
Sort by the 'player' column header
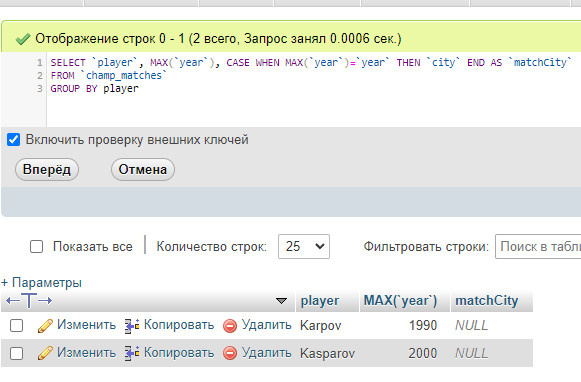tap(320, 301)
